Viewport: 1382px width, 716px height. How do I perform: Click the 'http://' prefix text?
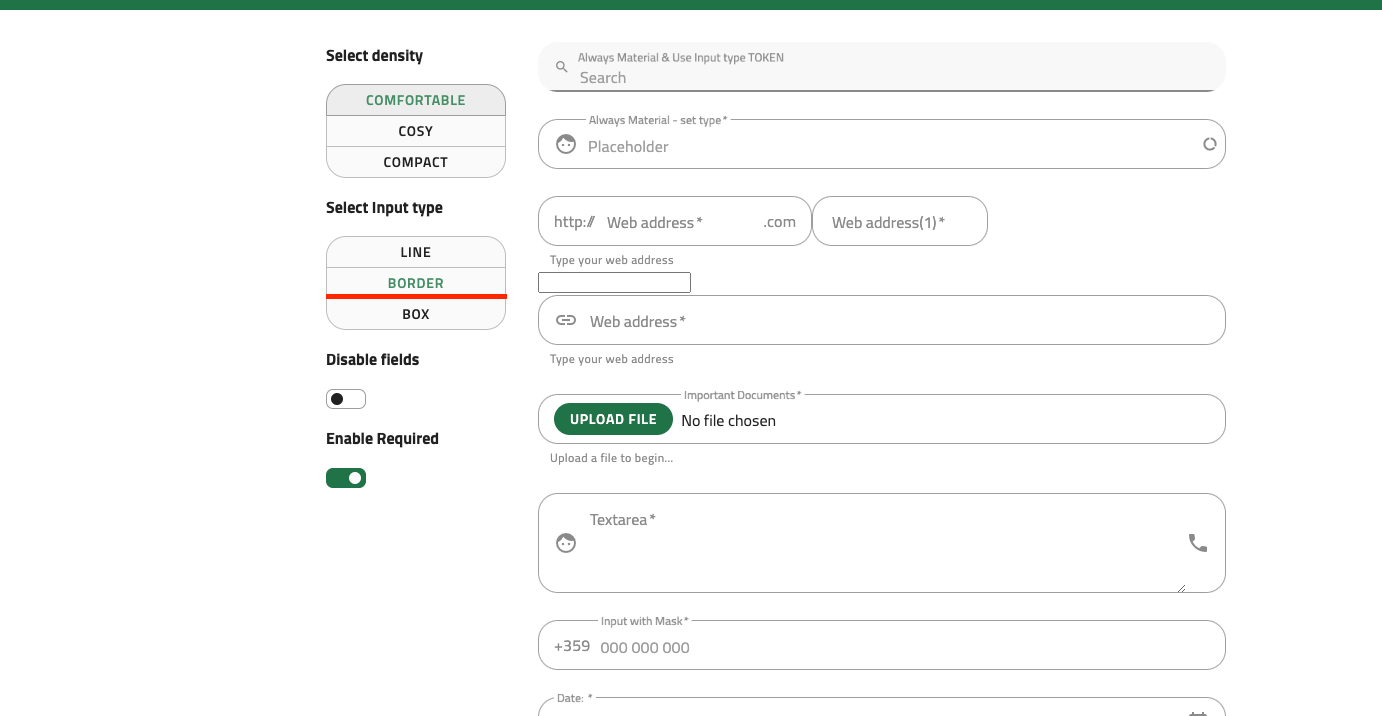(575, 222)
